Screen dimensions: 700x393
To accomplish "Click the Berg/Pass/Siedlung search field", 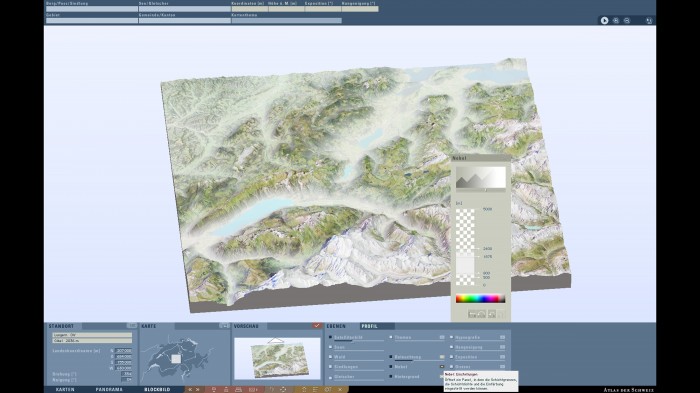I will coord(92,9).
